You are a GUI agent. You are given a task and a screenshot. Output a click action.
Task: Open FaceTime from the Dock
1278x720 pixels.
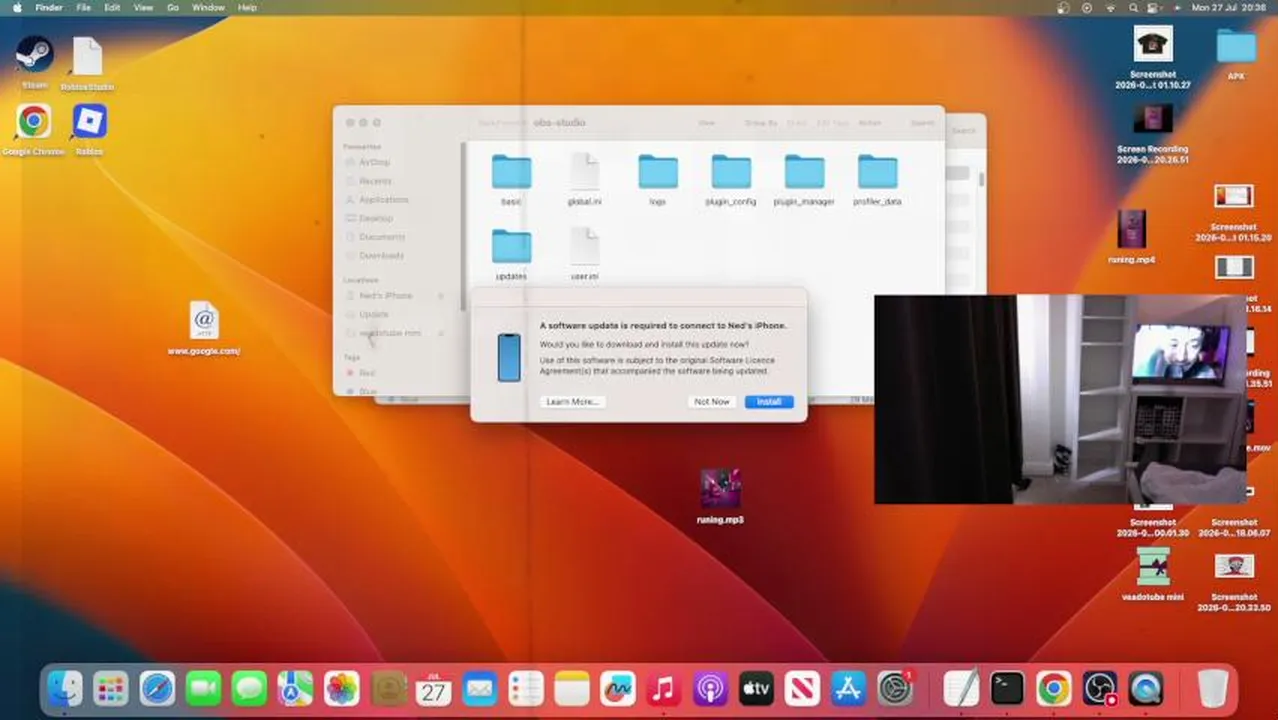203,689
